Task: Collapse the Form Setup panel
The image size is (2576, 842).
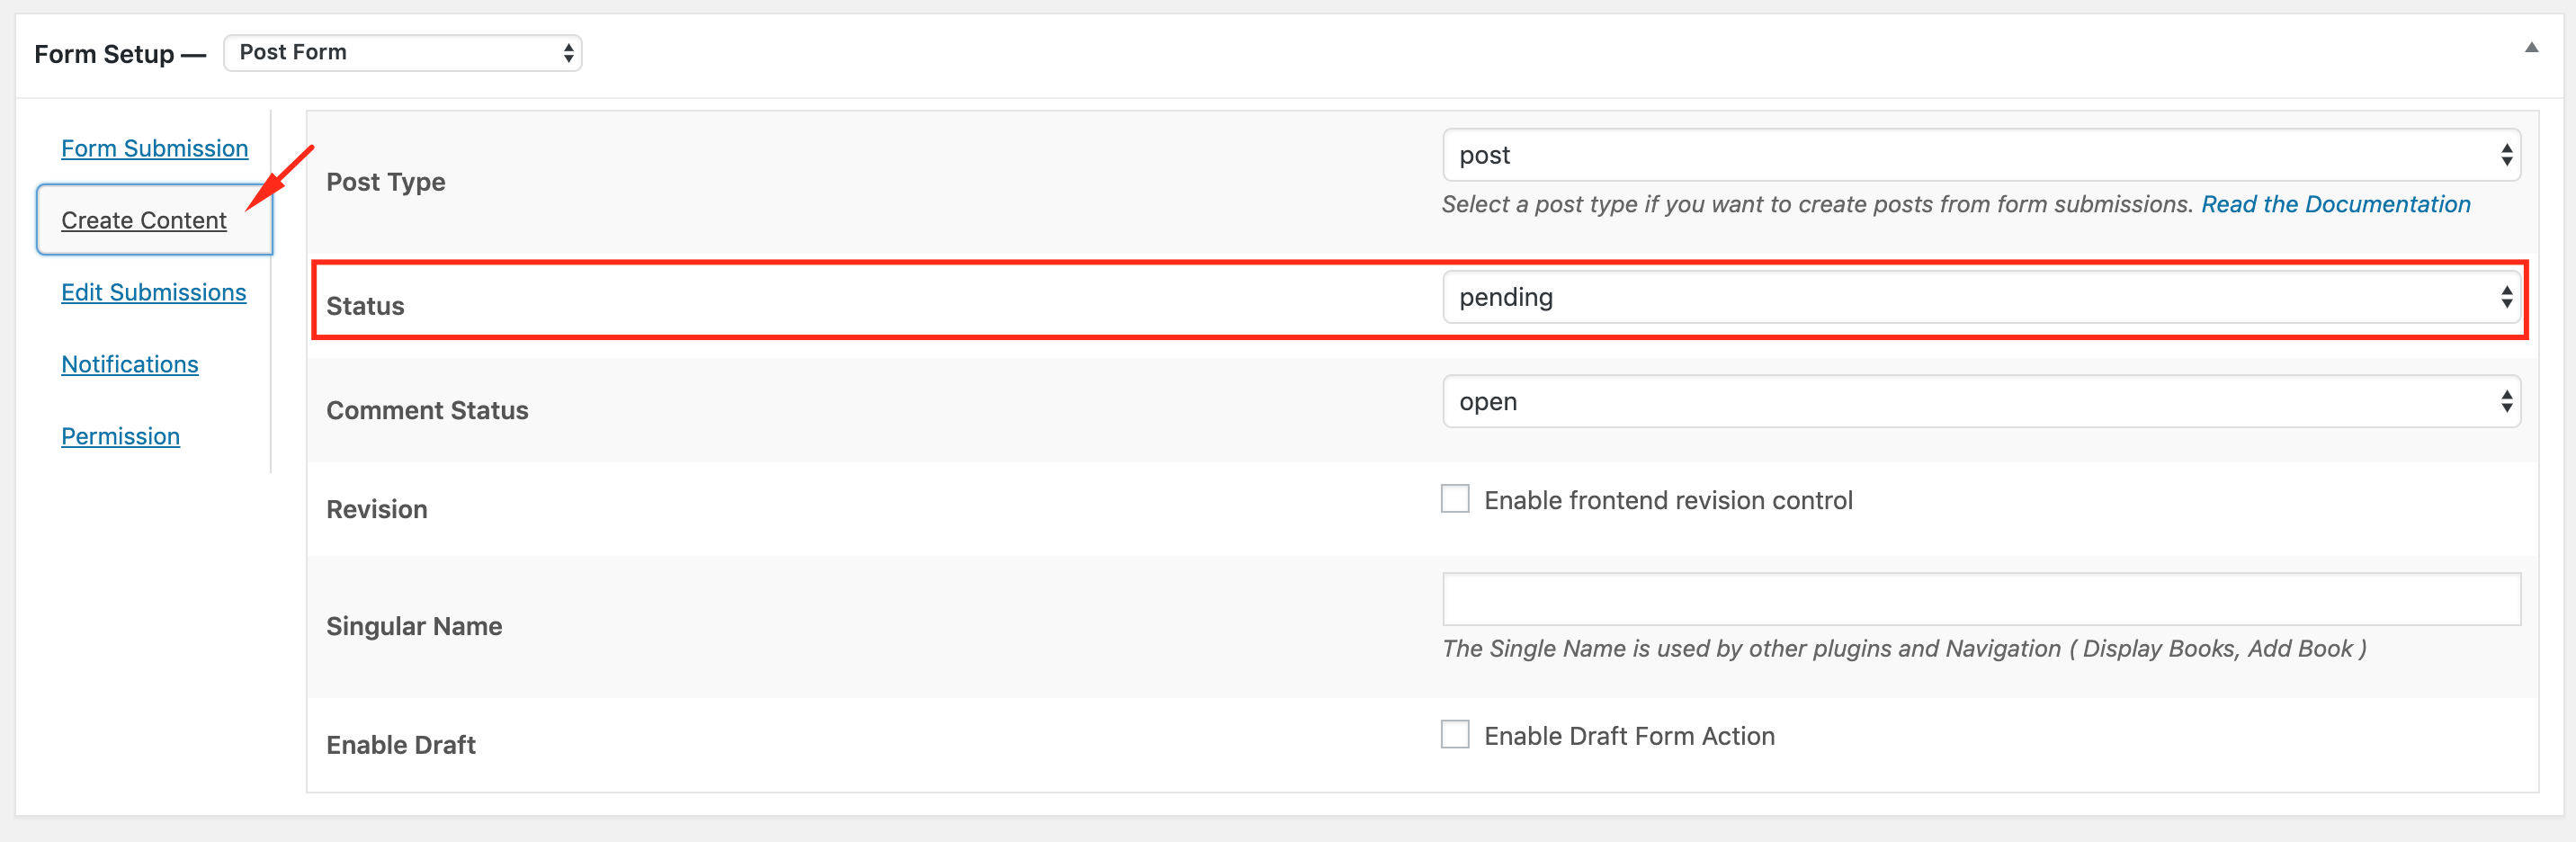Action: [2534, 45]
